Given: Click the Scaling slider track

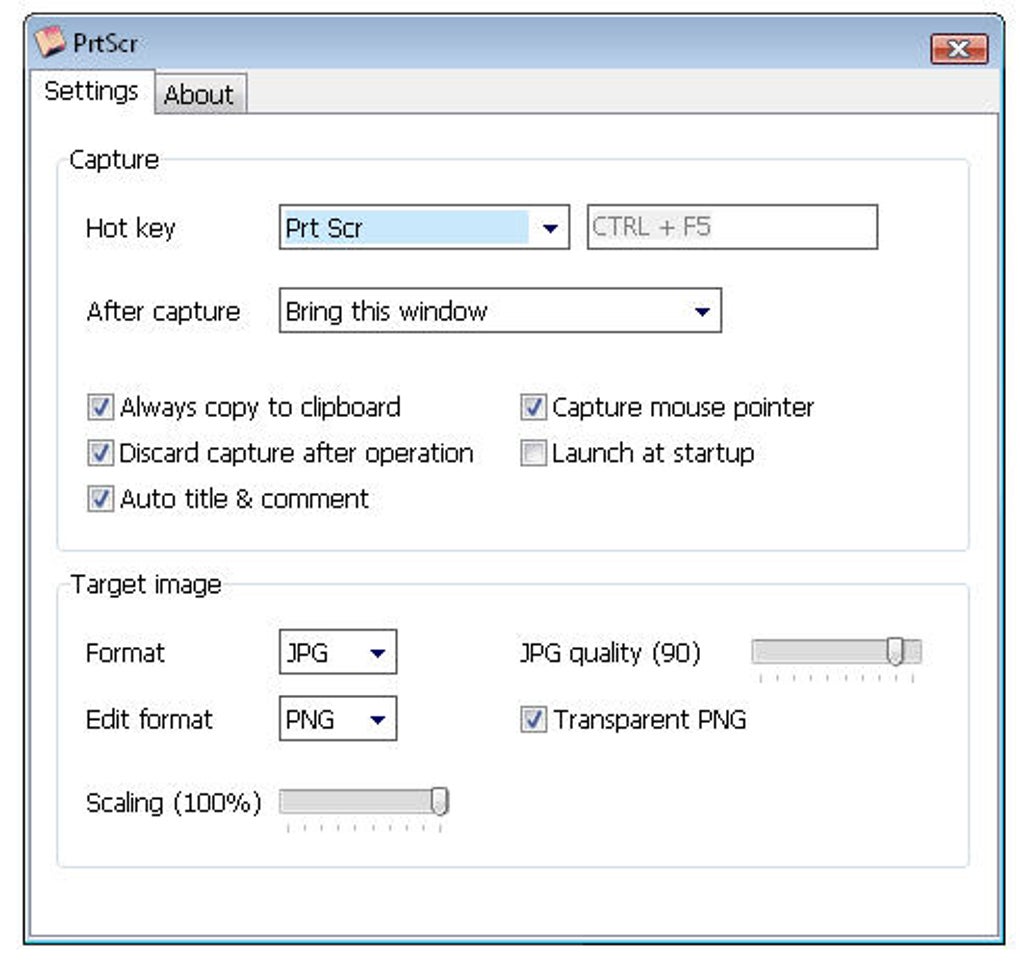Looking at the screenshot, I should coord(364,801).
